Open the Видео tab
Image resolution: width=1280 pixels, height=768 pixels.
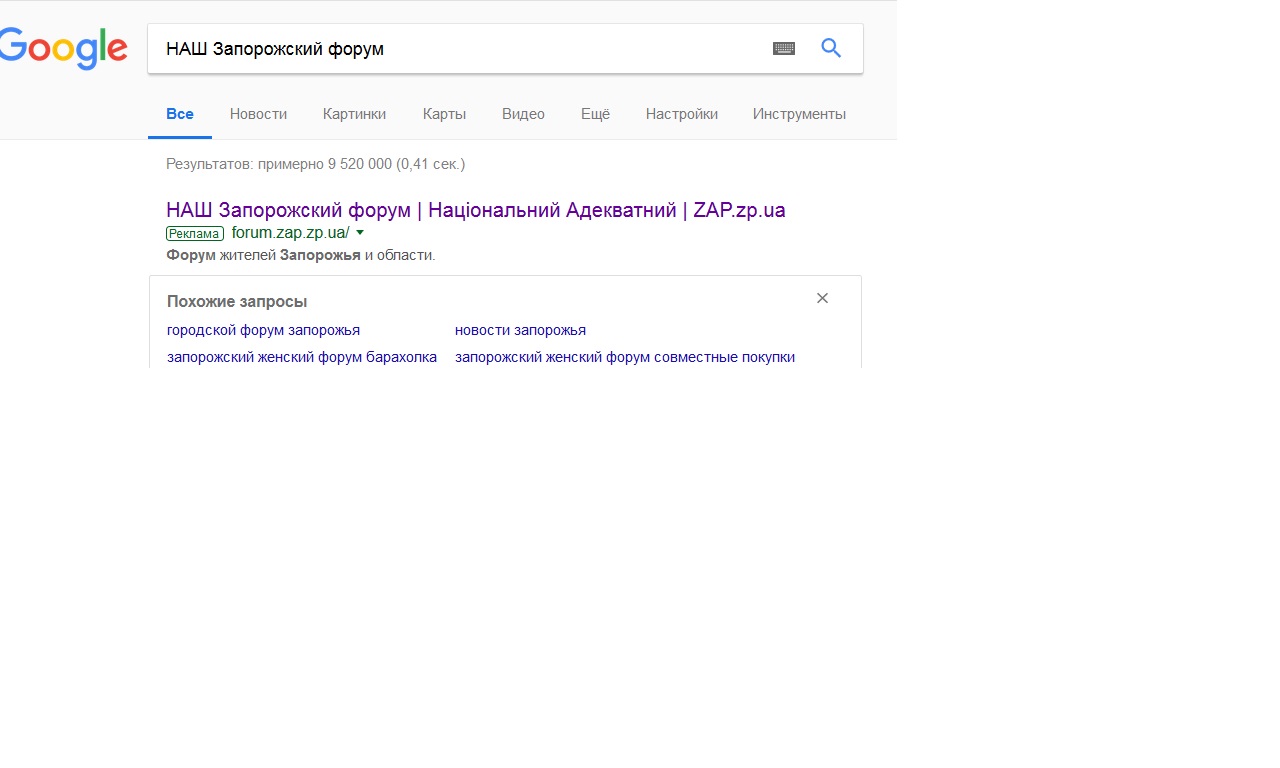(x=523, y=114)
